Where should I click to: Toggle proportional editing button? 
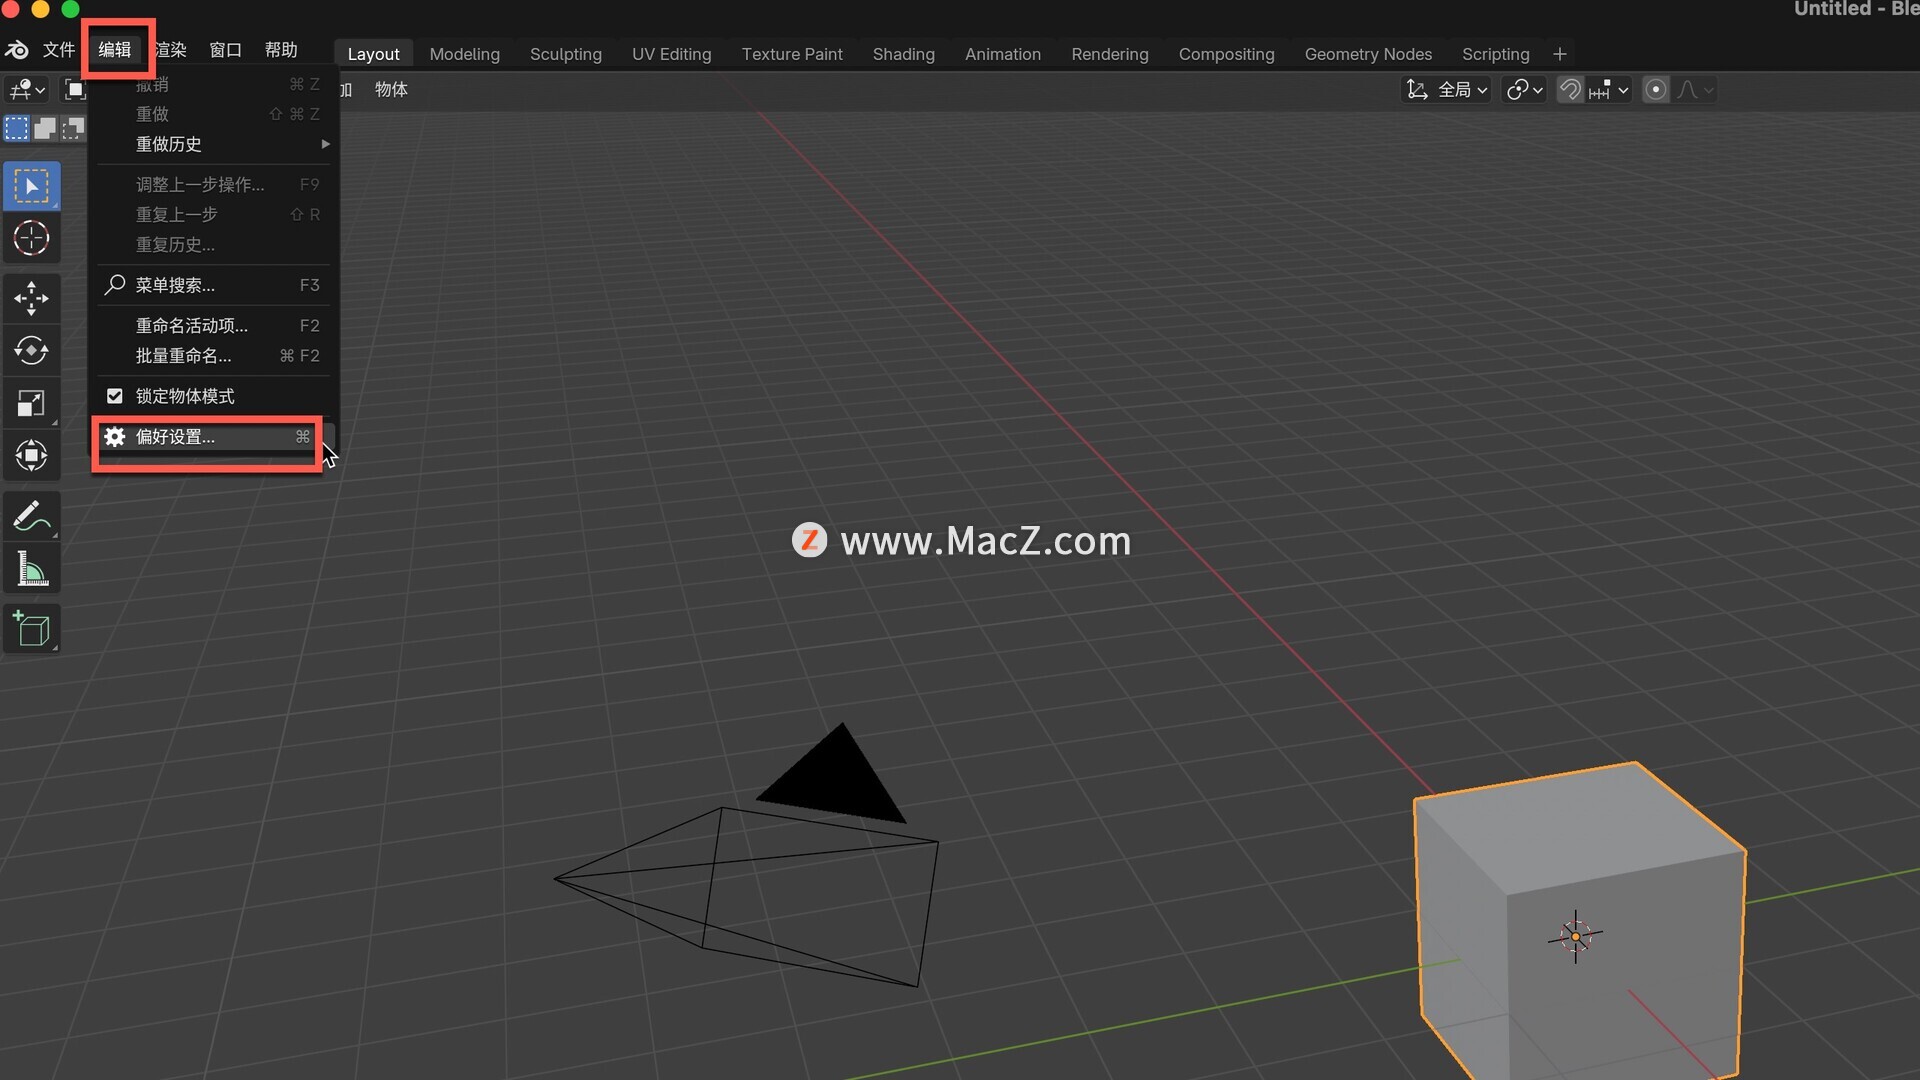click(x=1656, y=90)
